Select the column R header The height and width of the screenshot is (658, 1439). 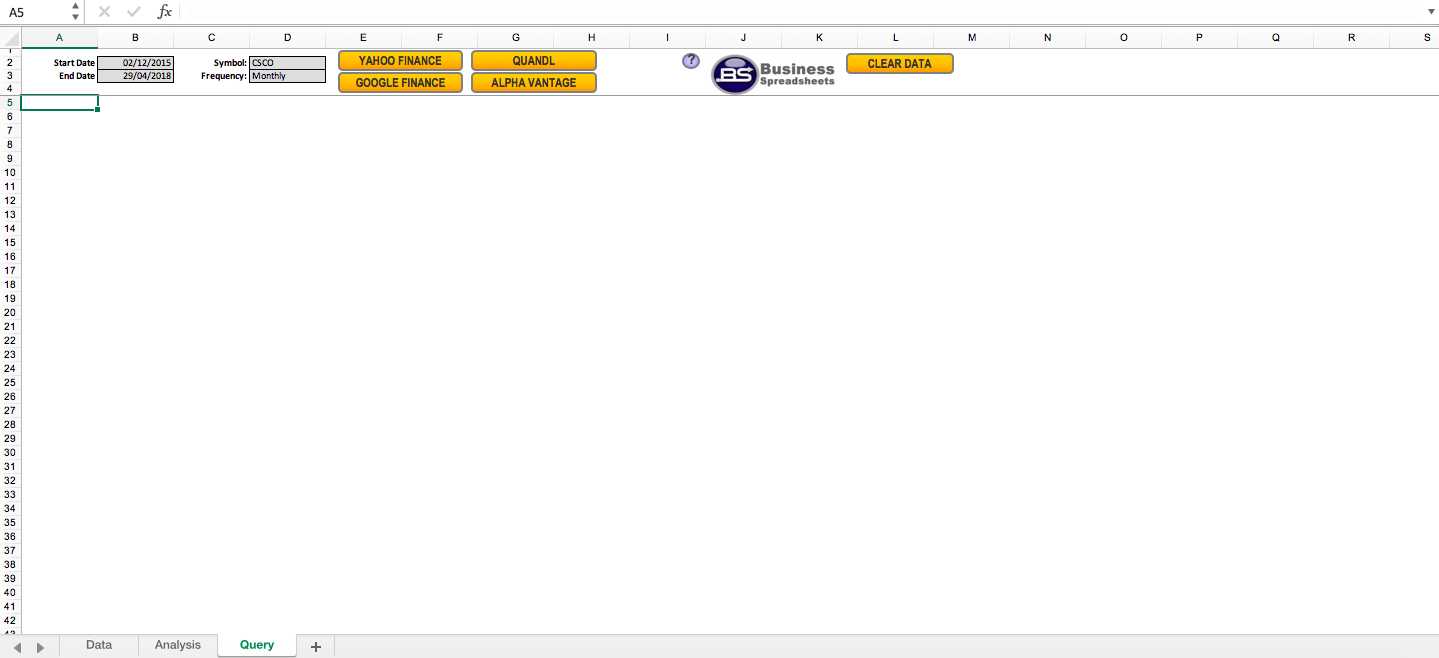point(1352,38)
